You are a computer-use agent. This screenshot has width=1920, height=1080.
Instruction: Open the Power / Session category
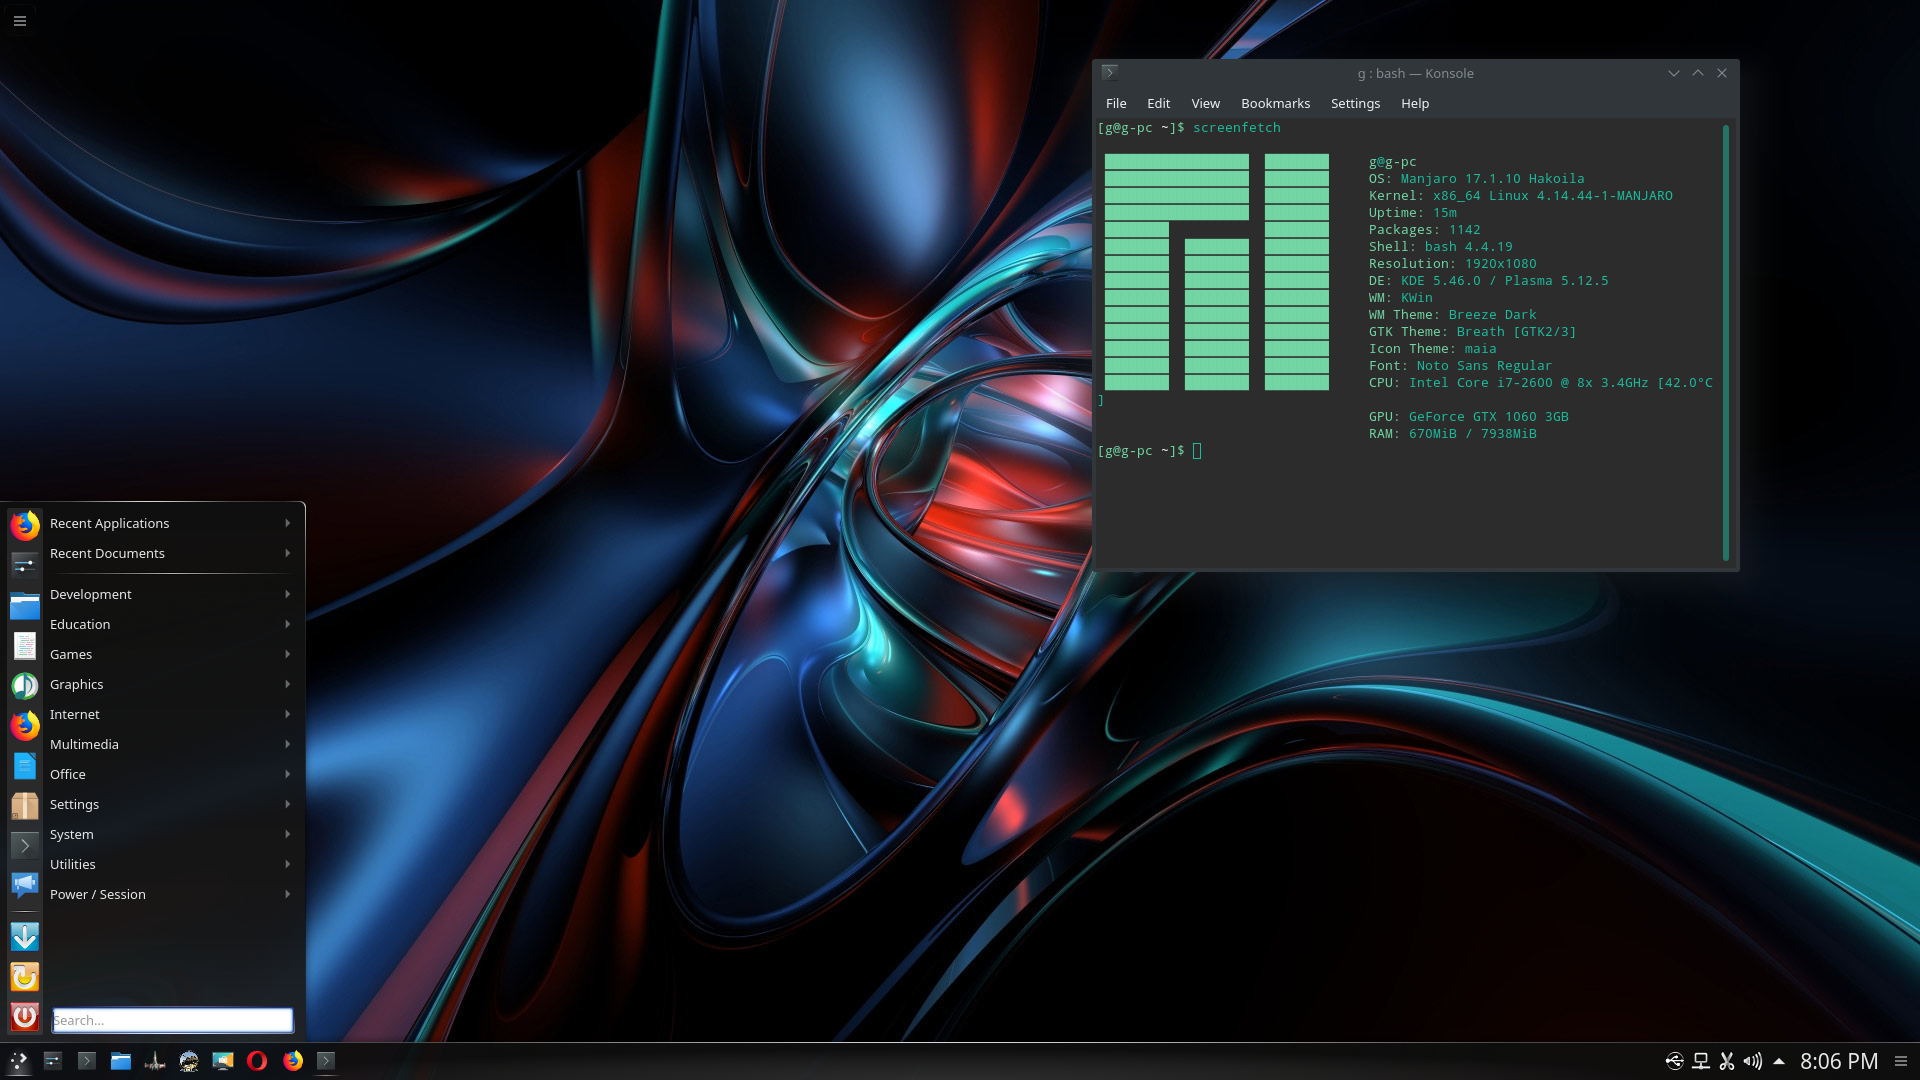[171, 894]
